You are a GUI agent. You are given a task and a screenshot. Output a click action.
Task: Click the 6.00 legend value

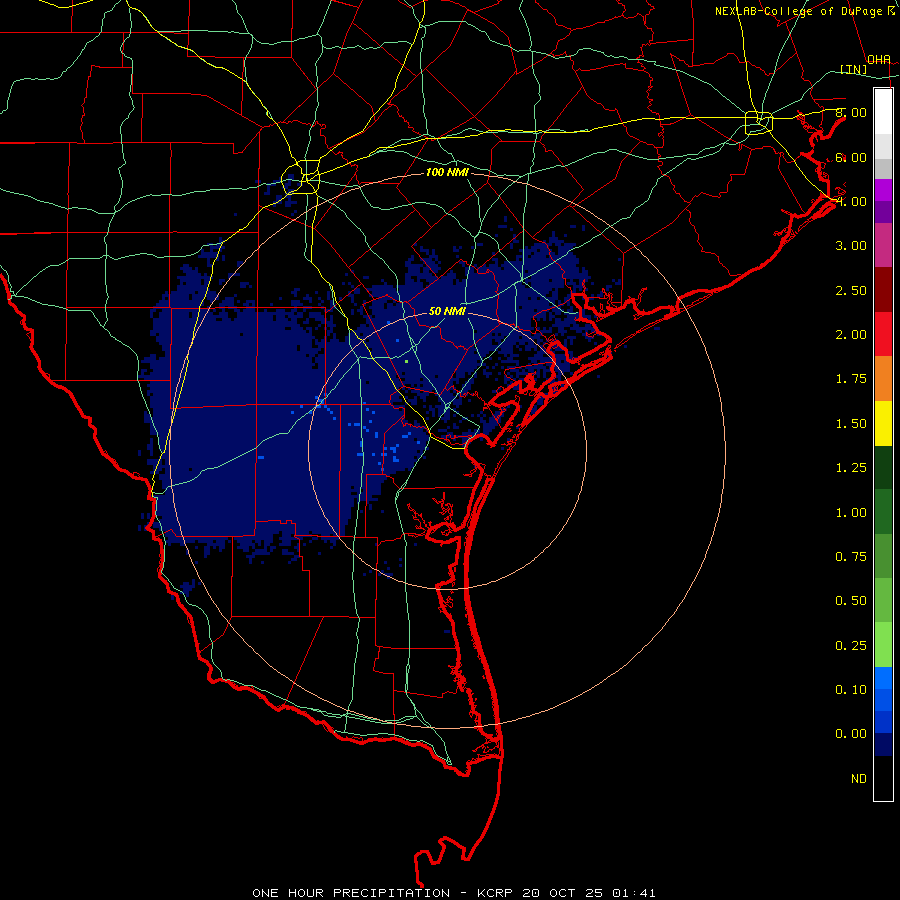pos(851,157)
